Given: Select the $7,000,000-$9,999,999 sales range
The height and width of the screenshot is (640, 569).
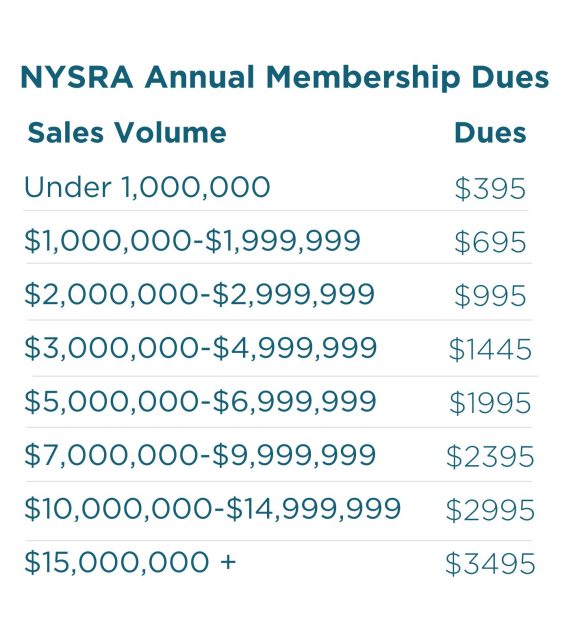Looking at the screenshot, I should (x=200, y=454).
